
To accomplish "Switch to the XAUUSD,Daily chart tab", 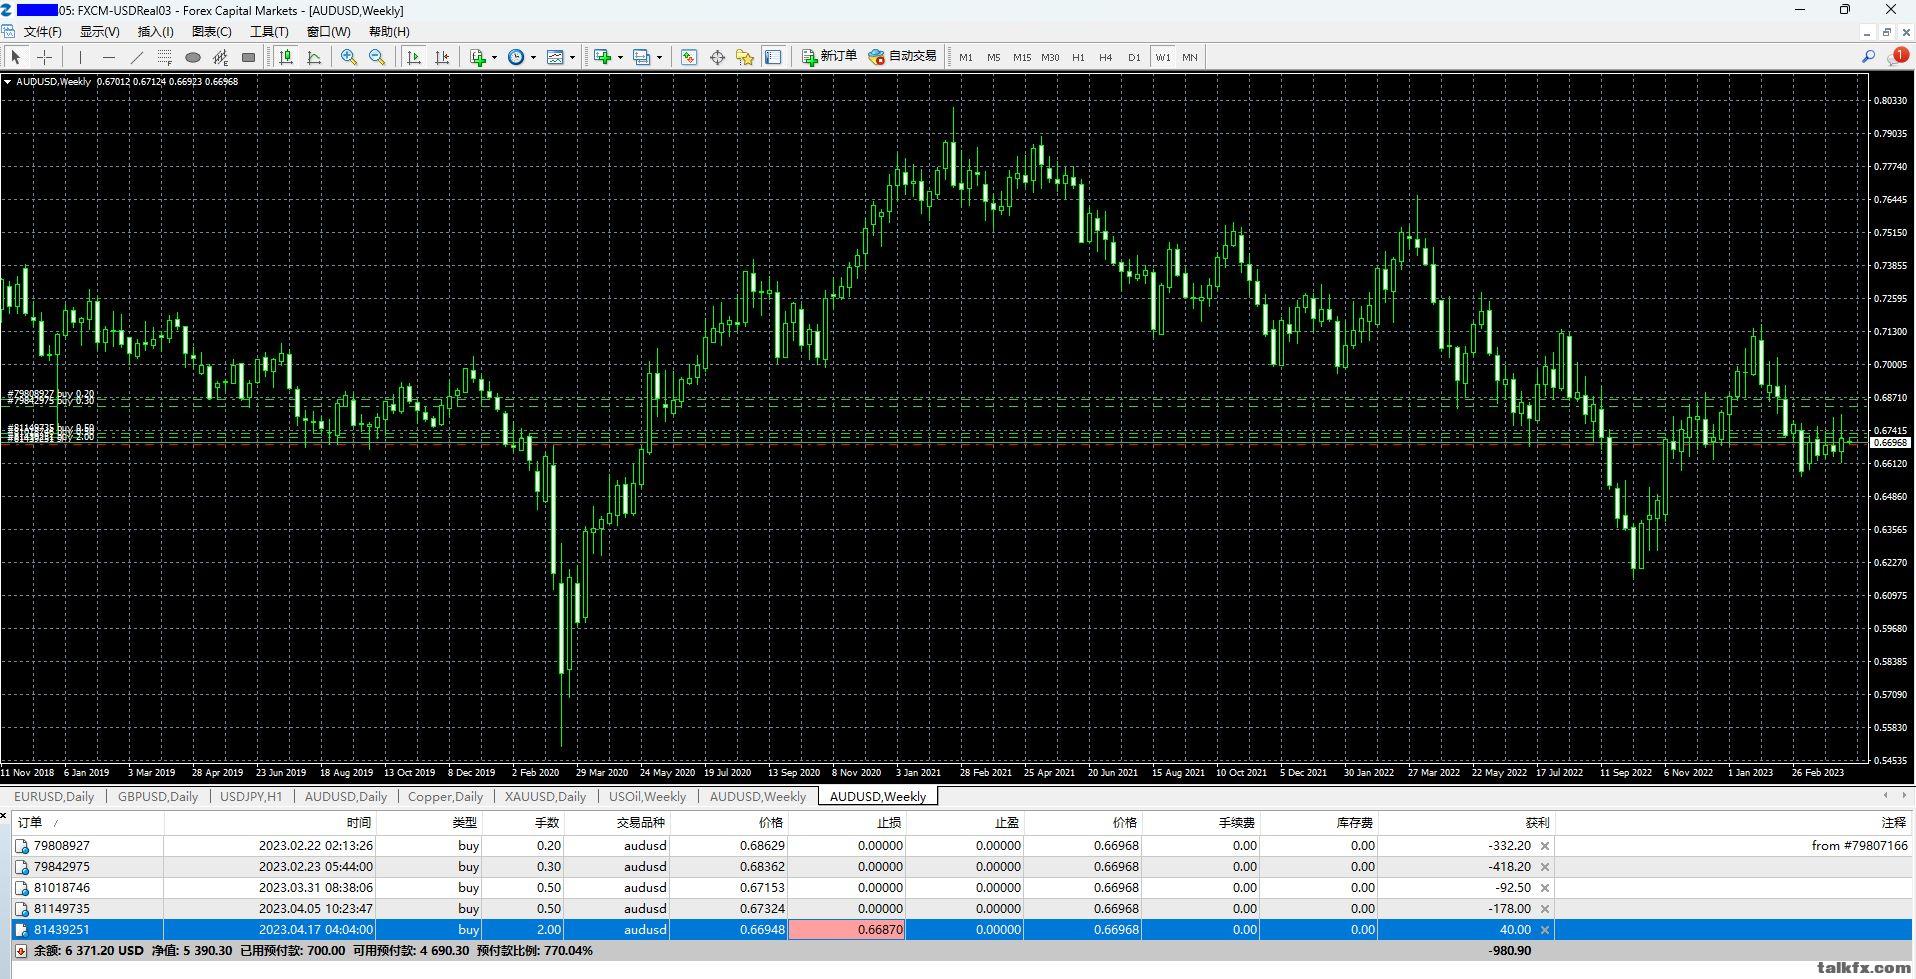I will click(x=545, y=797).
